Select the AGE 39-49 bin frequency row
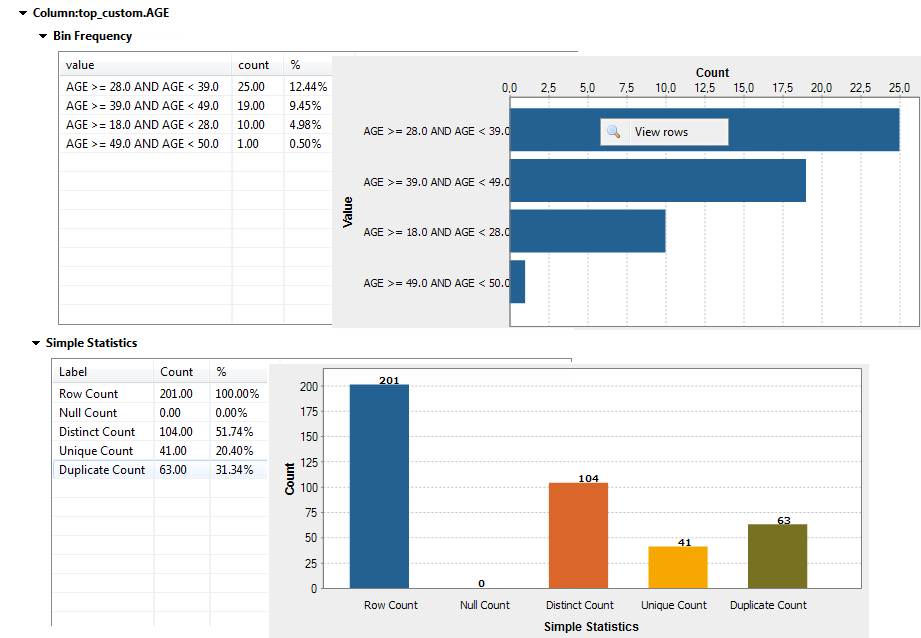The image size is (921, 638). tap(143, 105)
